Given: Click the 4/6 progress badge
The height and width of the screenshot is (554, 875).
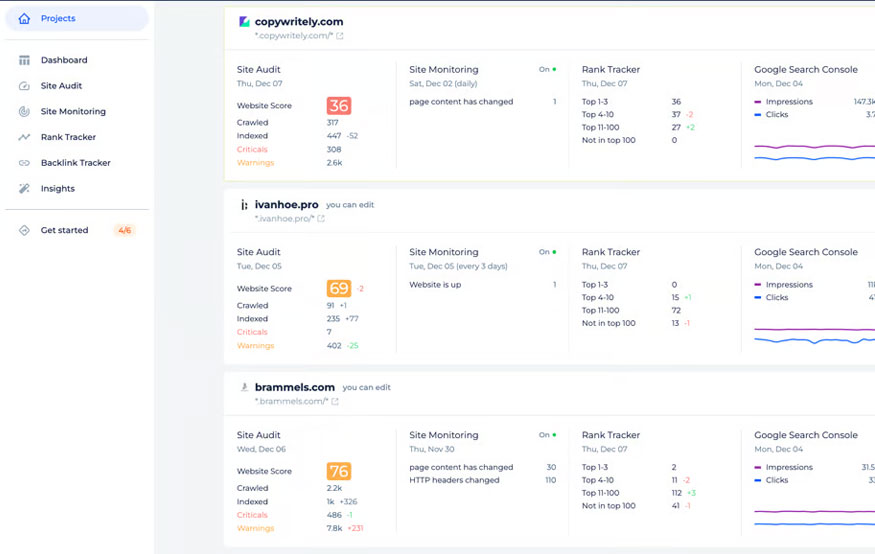Looking at the screenshot, I should coord(124,230).
